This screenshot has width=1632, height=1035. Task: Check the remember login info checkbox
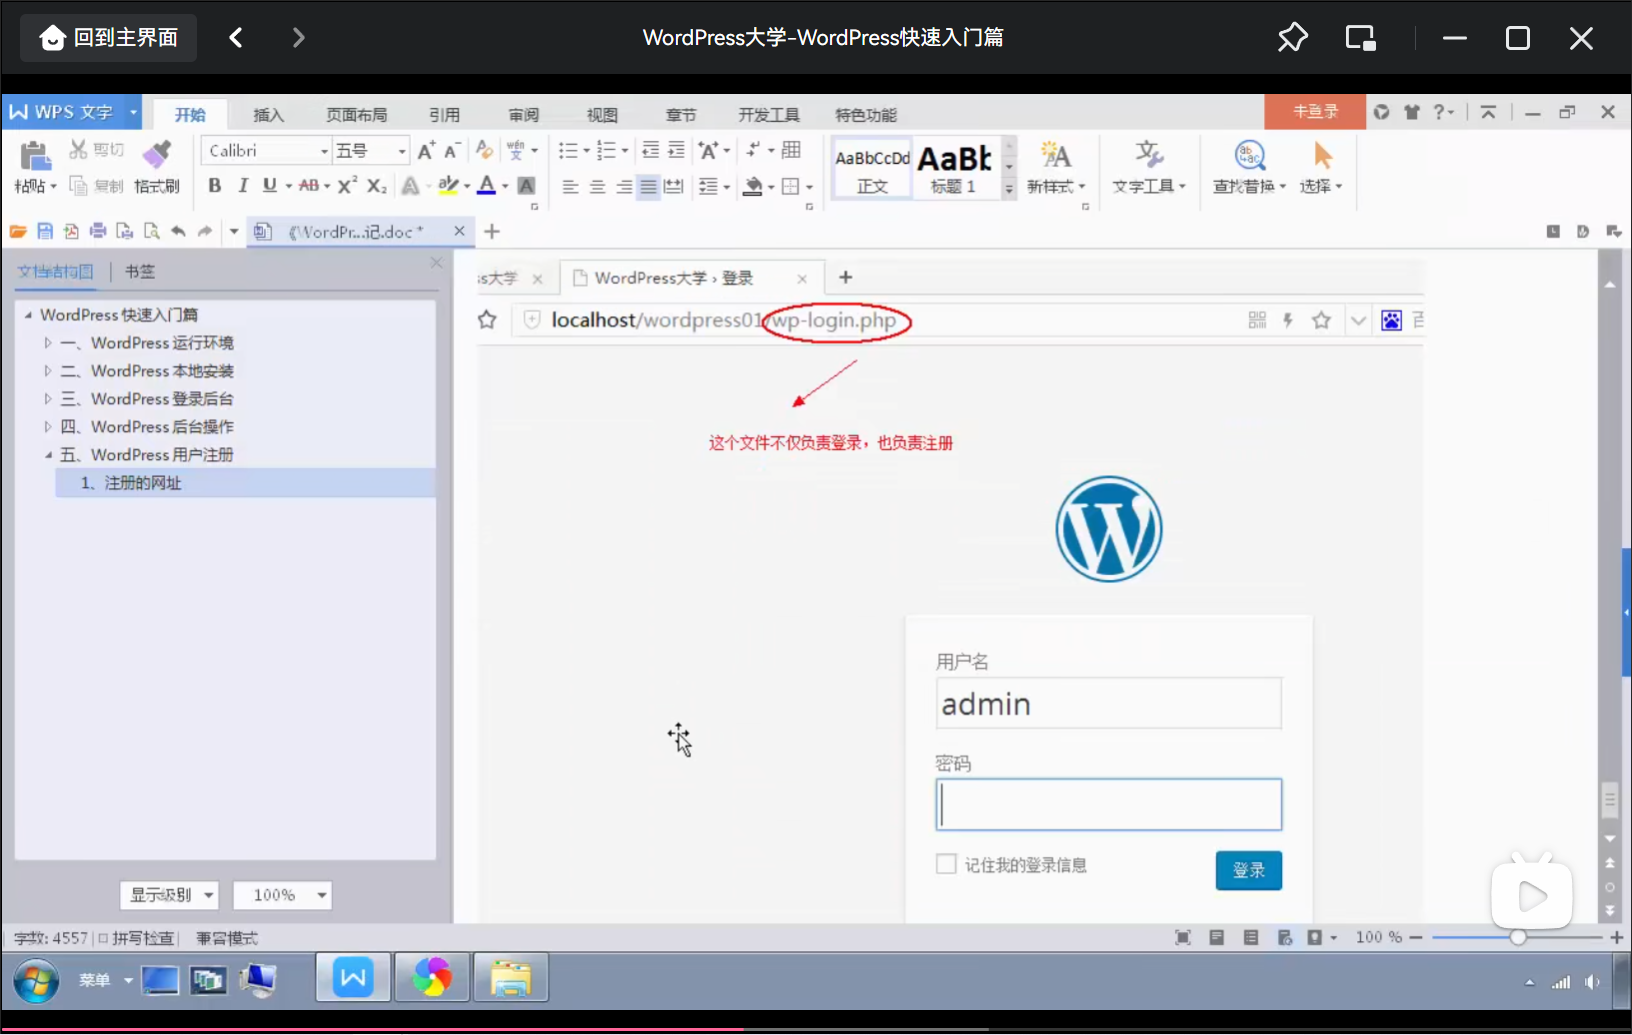coord(946,864)
